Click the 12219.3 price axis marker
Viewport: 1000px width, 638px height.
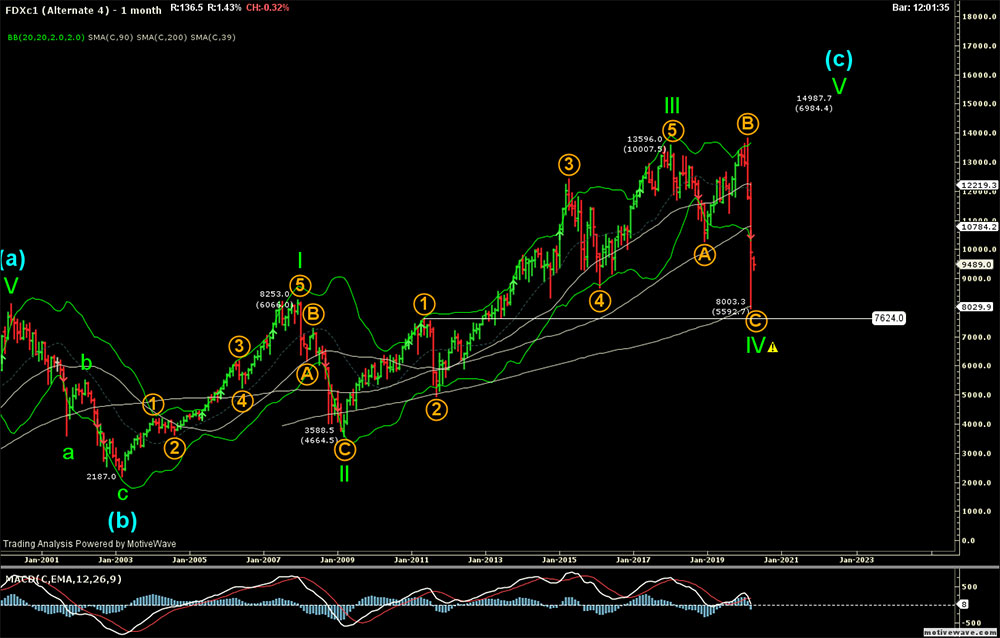pos(973,185)
